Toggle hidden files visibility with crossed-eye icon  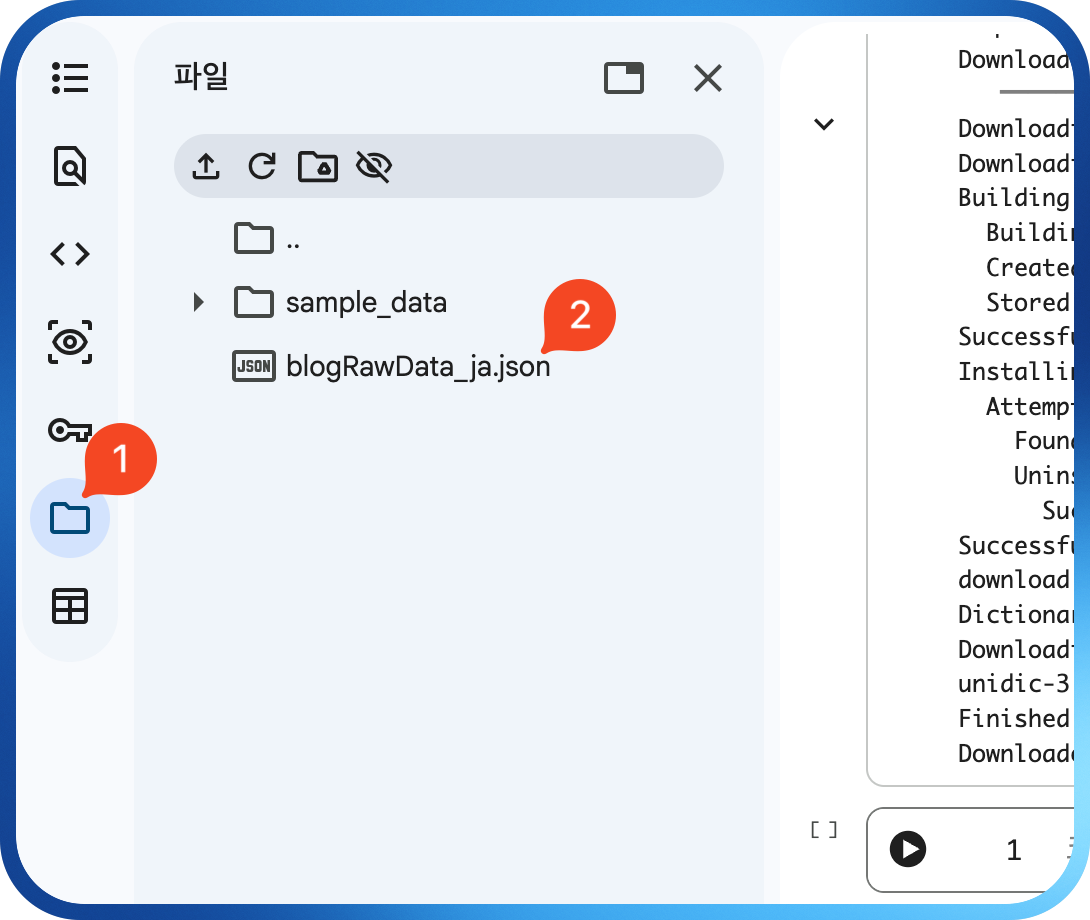tap(373, 166)
